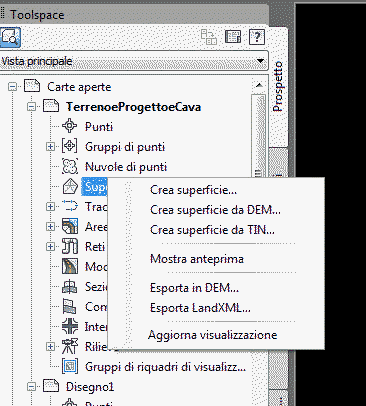Collapse the TerrenoeProgettoeCava drawing node
This screenshot has height=406, width=366.
[x=32, y=107]
